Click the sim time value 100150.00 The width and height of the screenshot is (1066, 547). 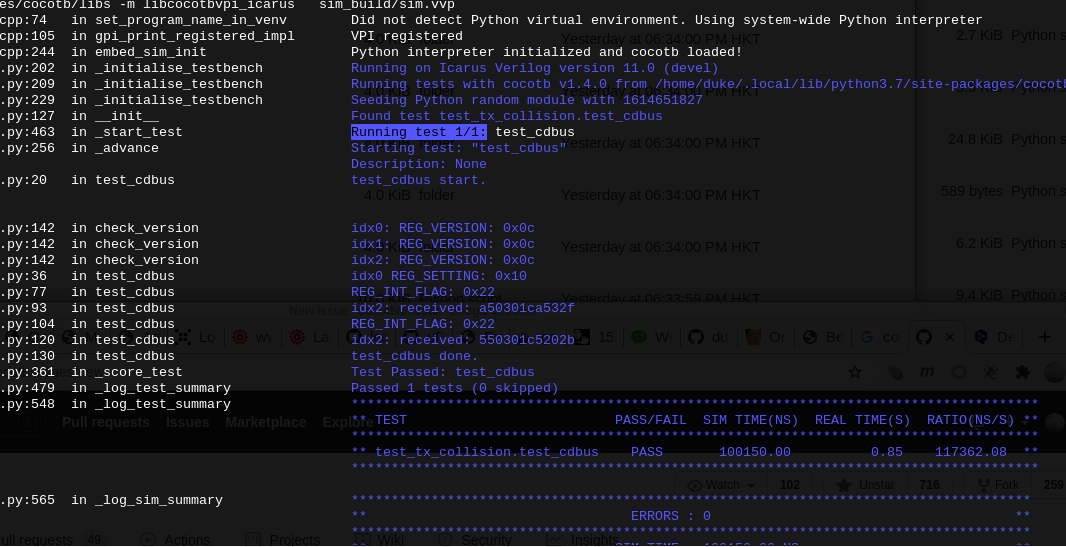point(755,452)
